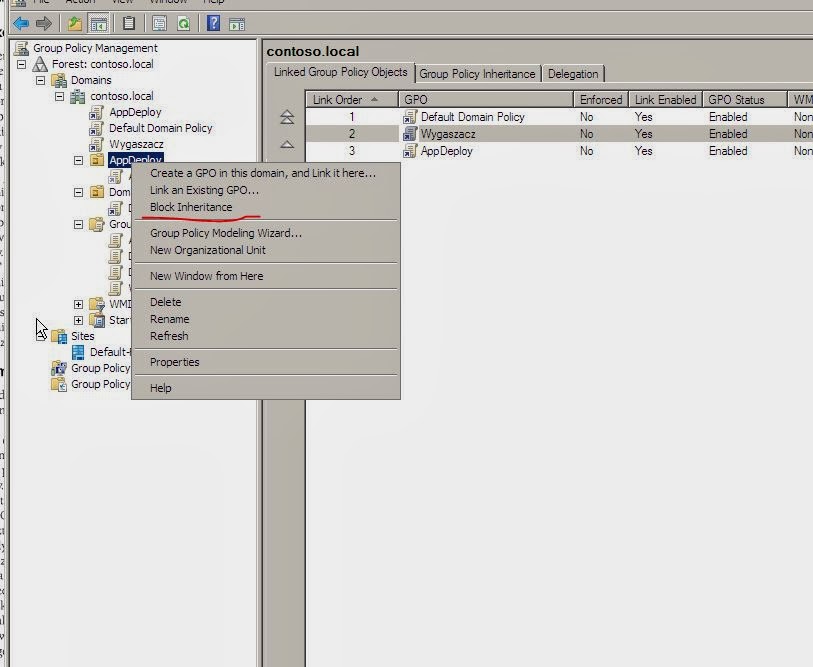Image resolution: width=813 pixels, height=667 pixels.
Task: Click the Export List toolbar icon
Action: (159, 23)
